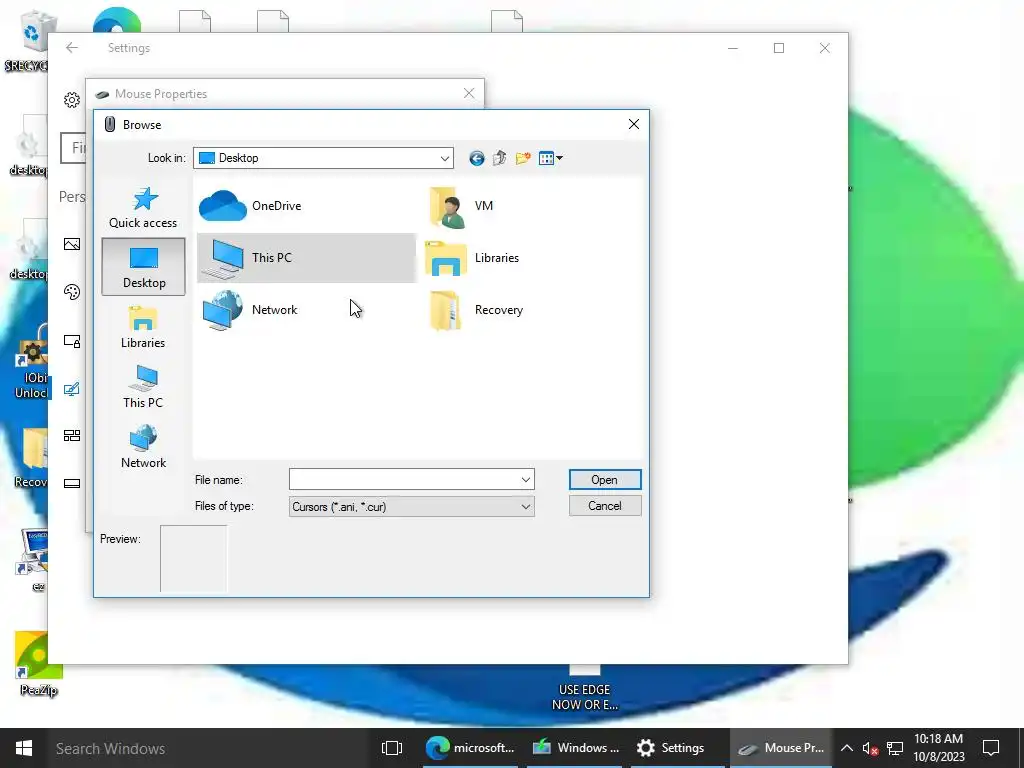This screenshot has height=768, width=1024.
Task: Open the Windows Start menu
Action: (x=24, y=748)
